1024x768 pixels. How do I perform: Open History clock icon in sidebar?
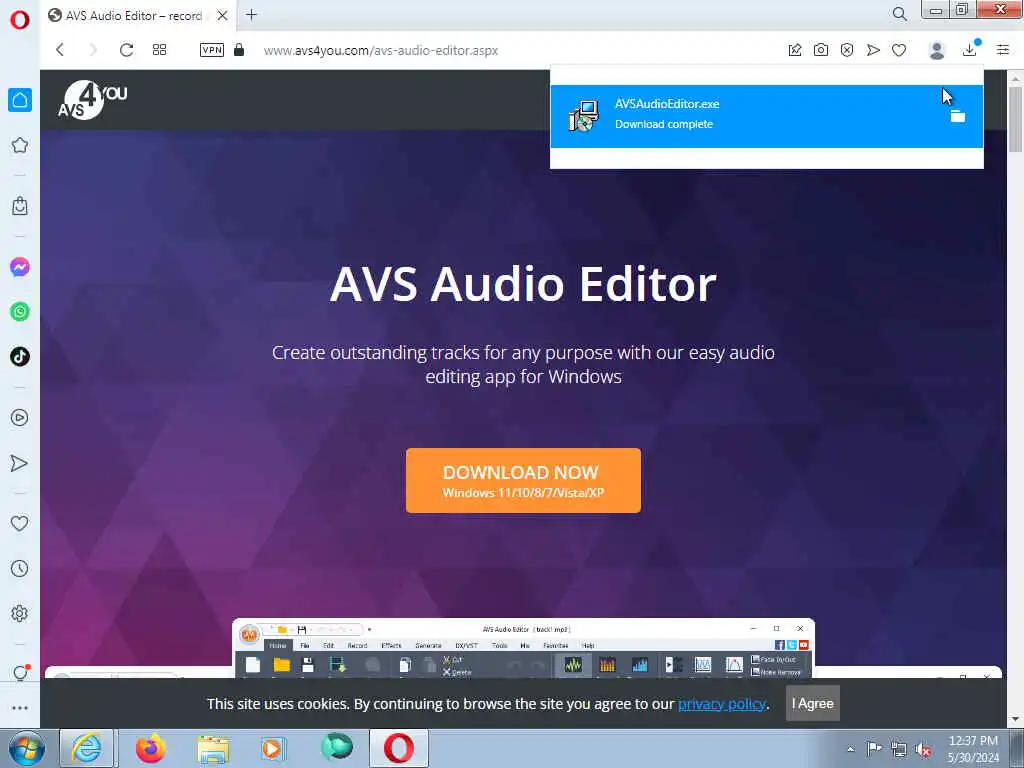[20, 568]
